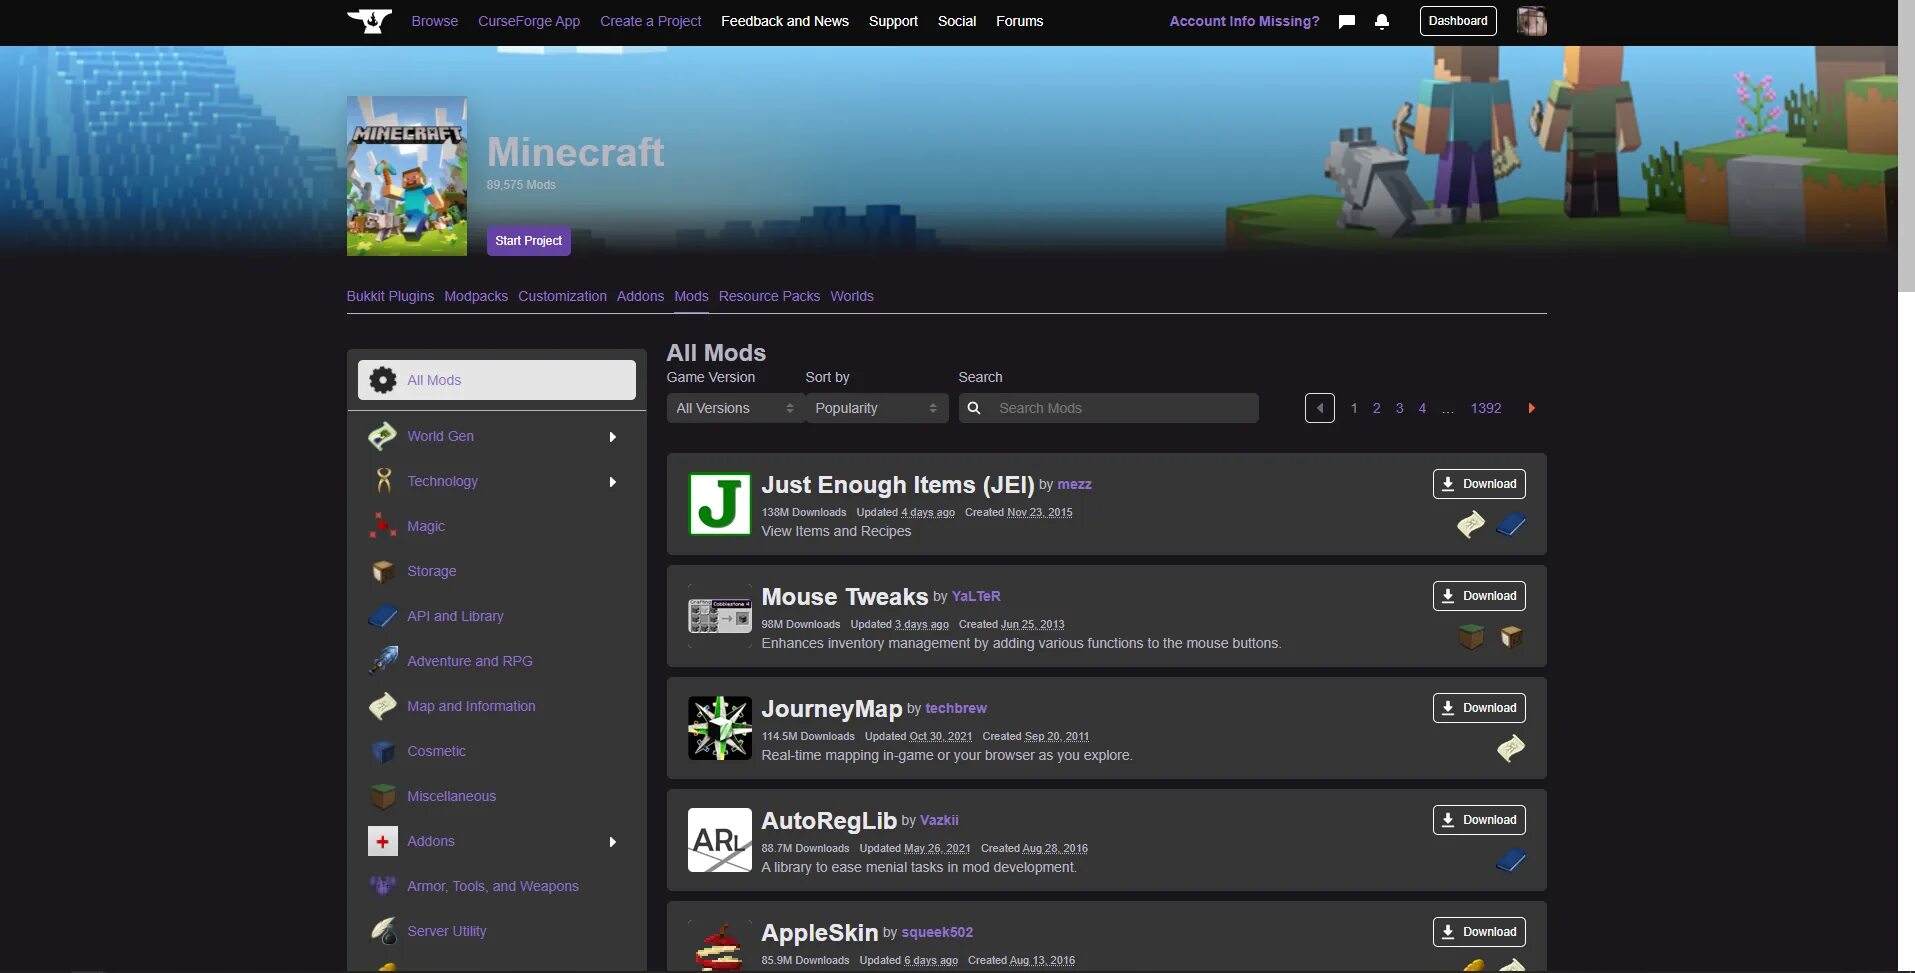Click the Storage chest icon
The width and height of the screenshot is (1915, 973).
(383, 571)
